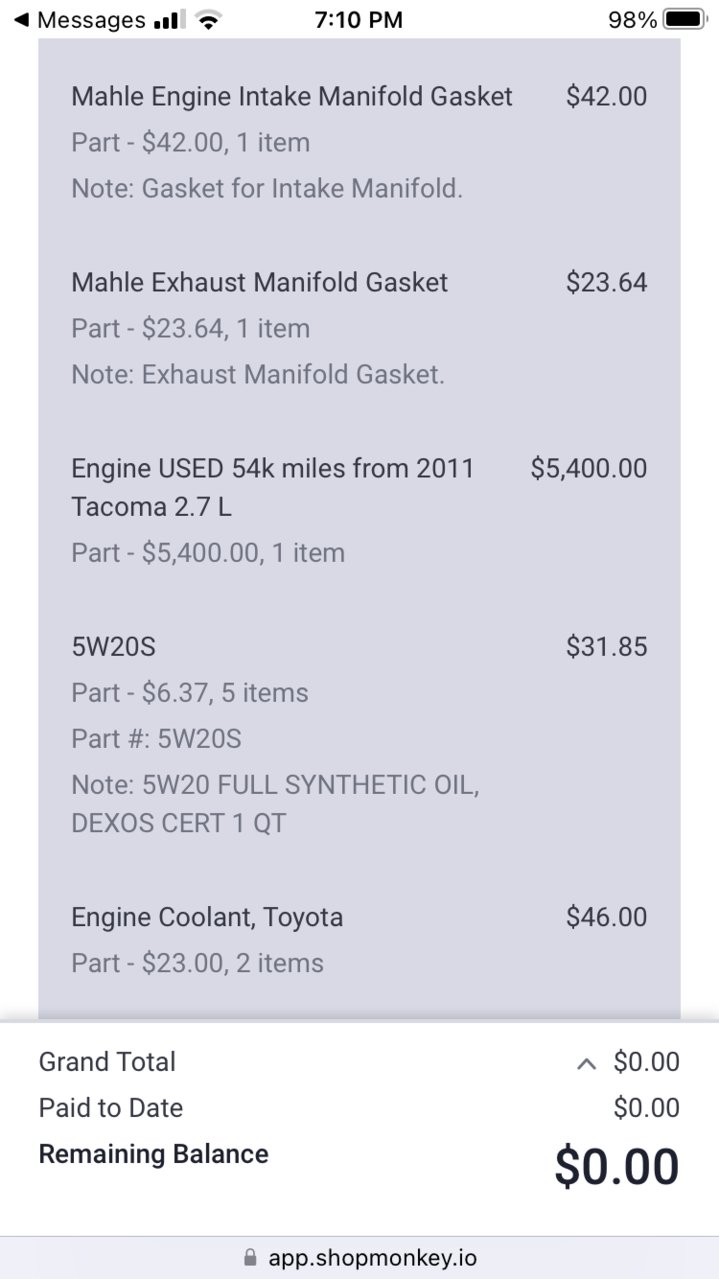Tap the Paid to Date row

point(359,1108)
